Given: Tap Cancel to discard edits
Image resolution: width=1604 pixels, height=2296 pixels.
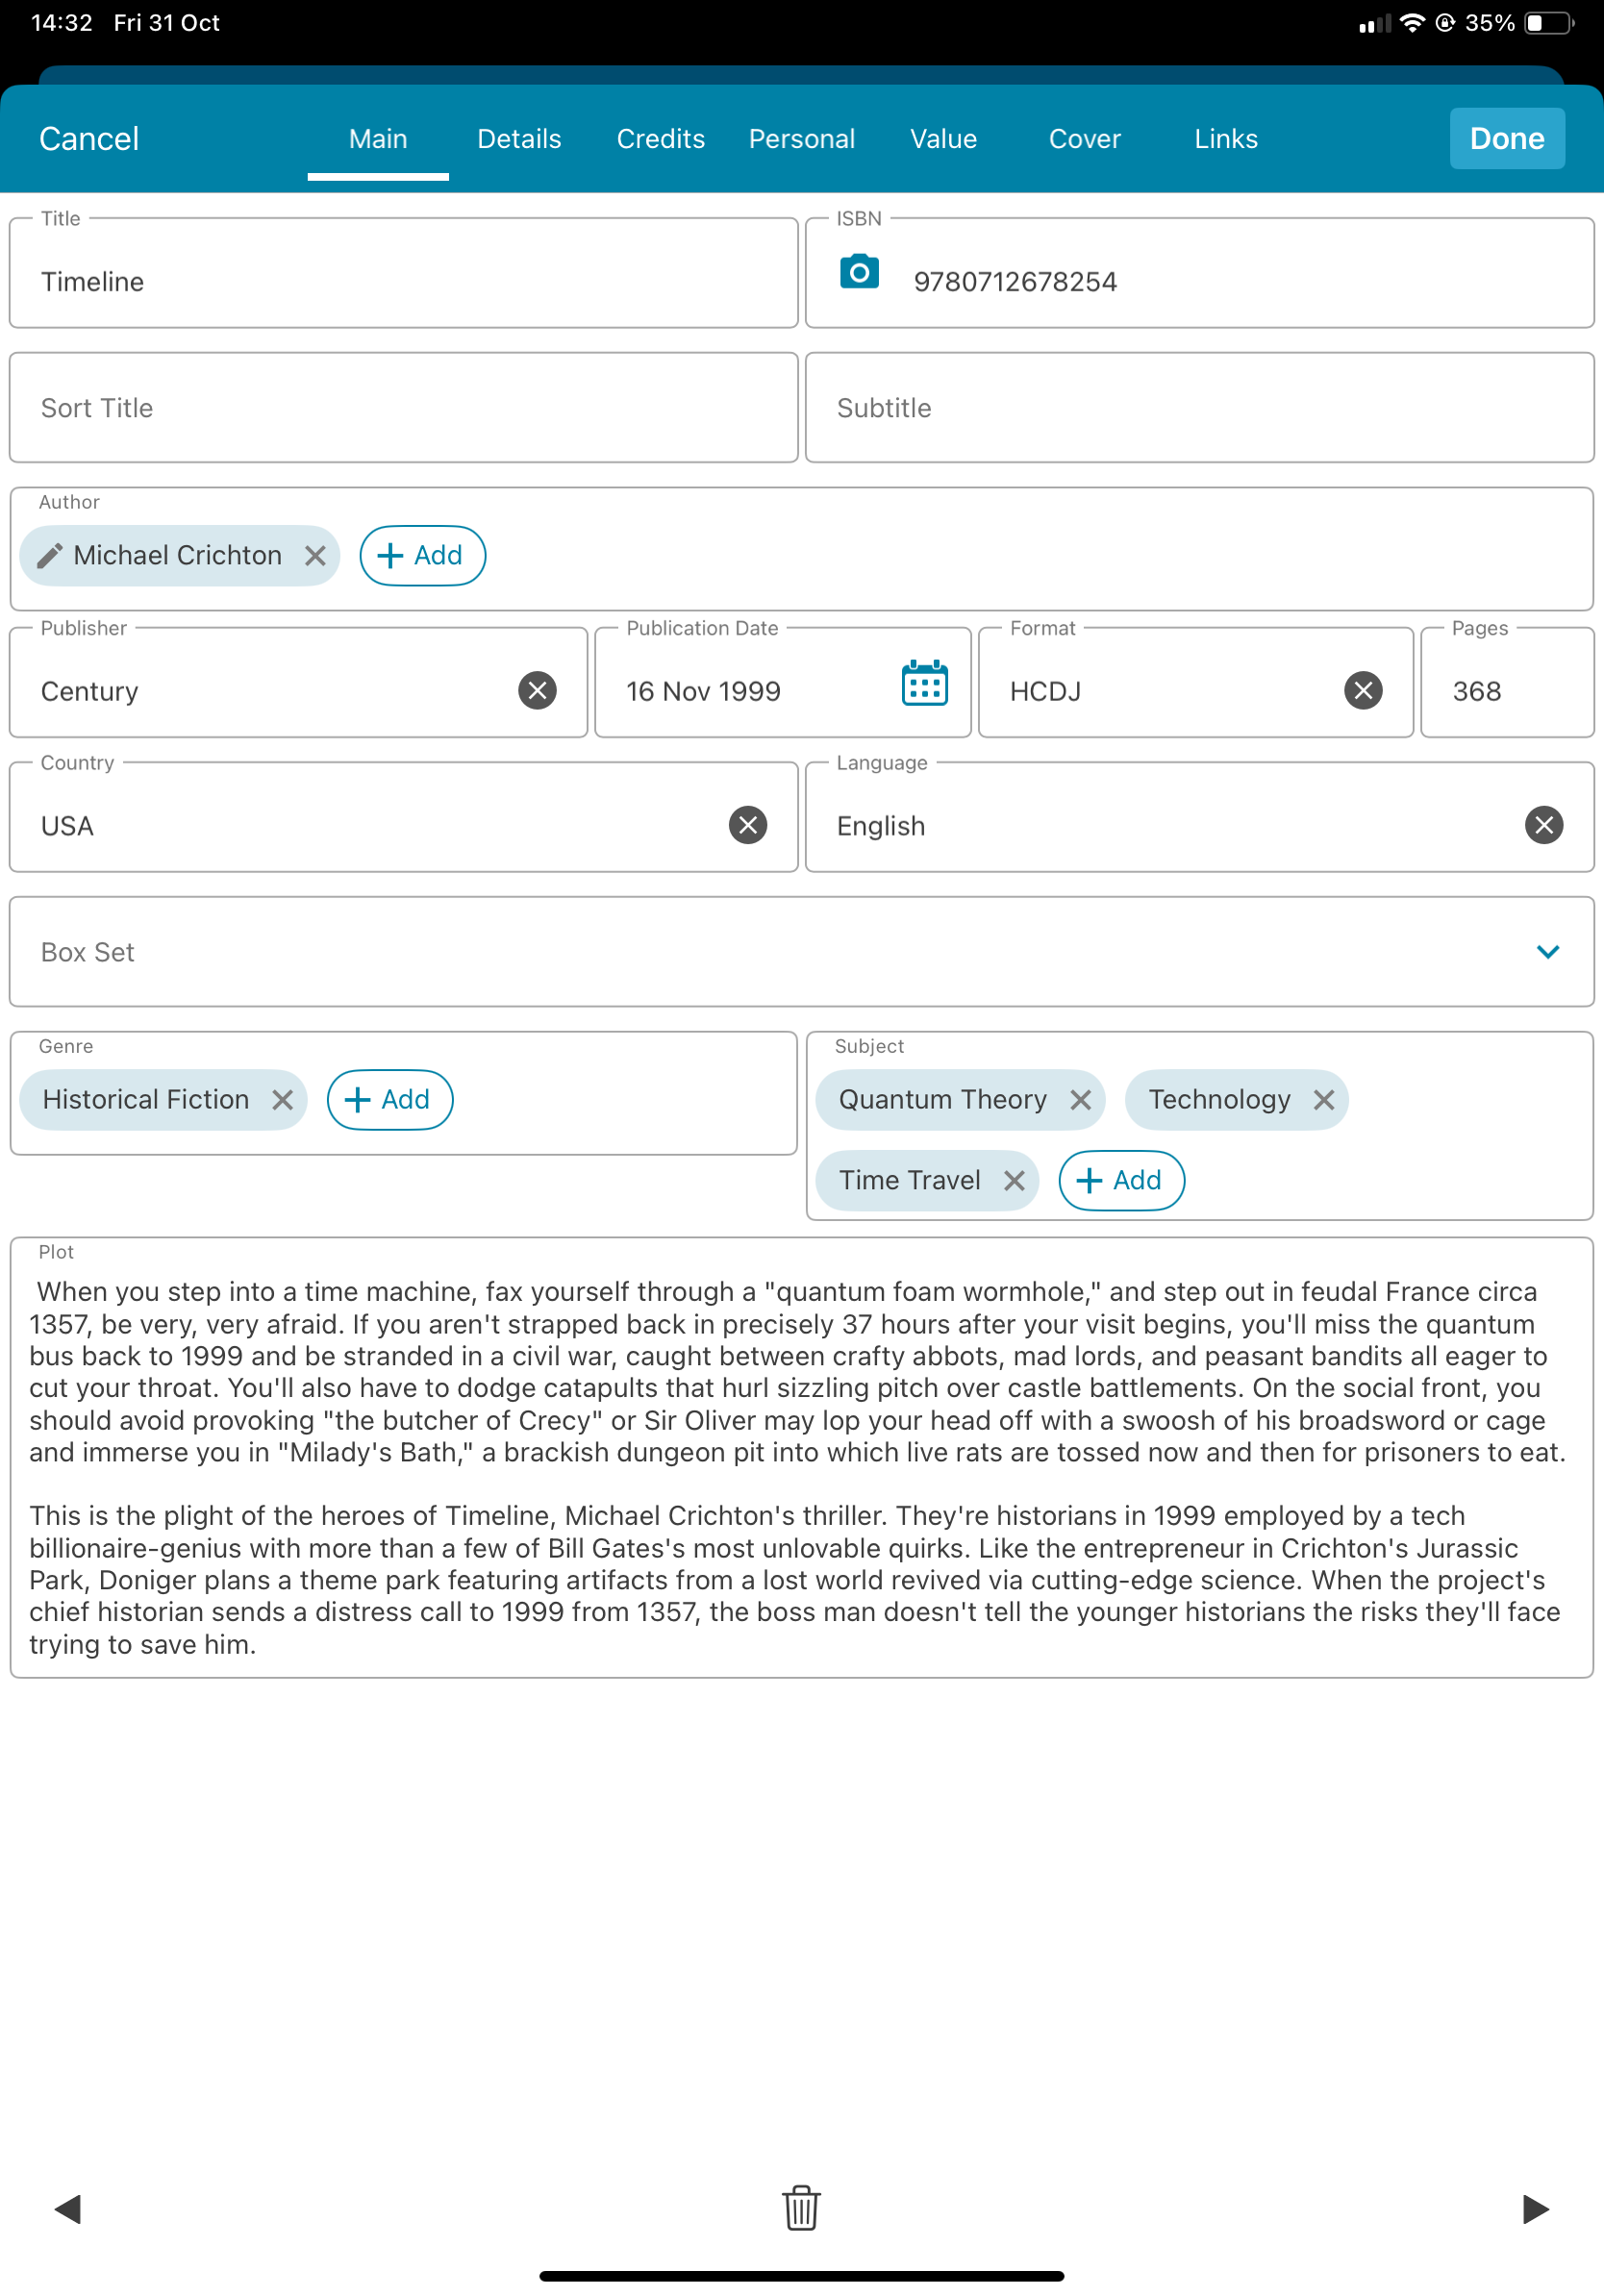Looking at the screenshot, I should point(89,139).
